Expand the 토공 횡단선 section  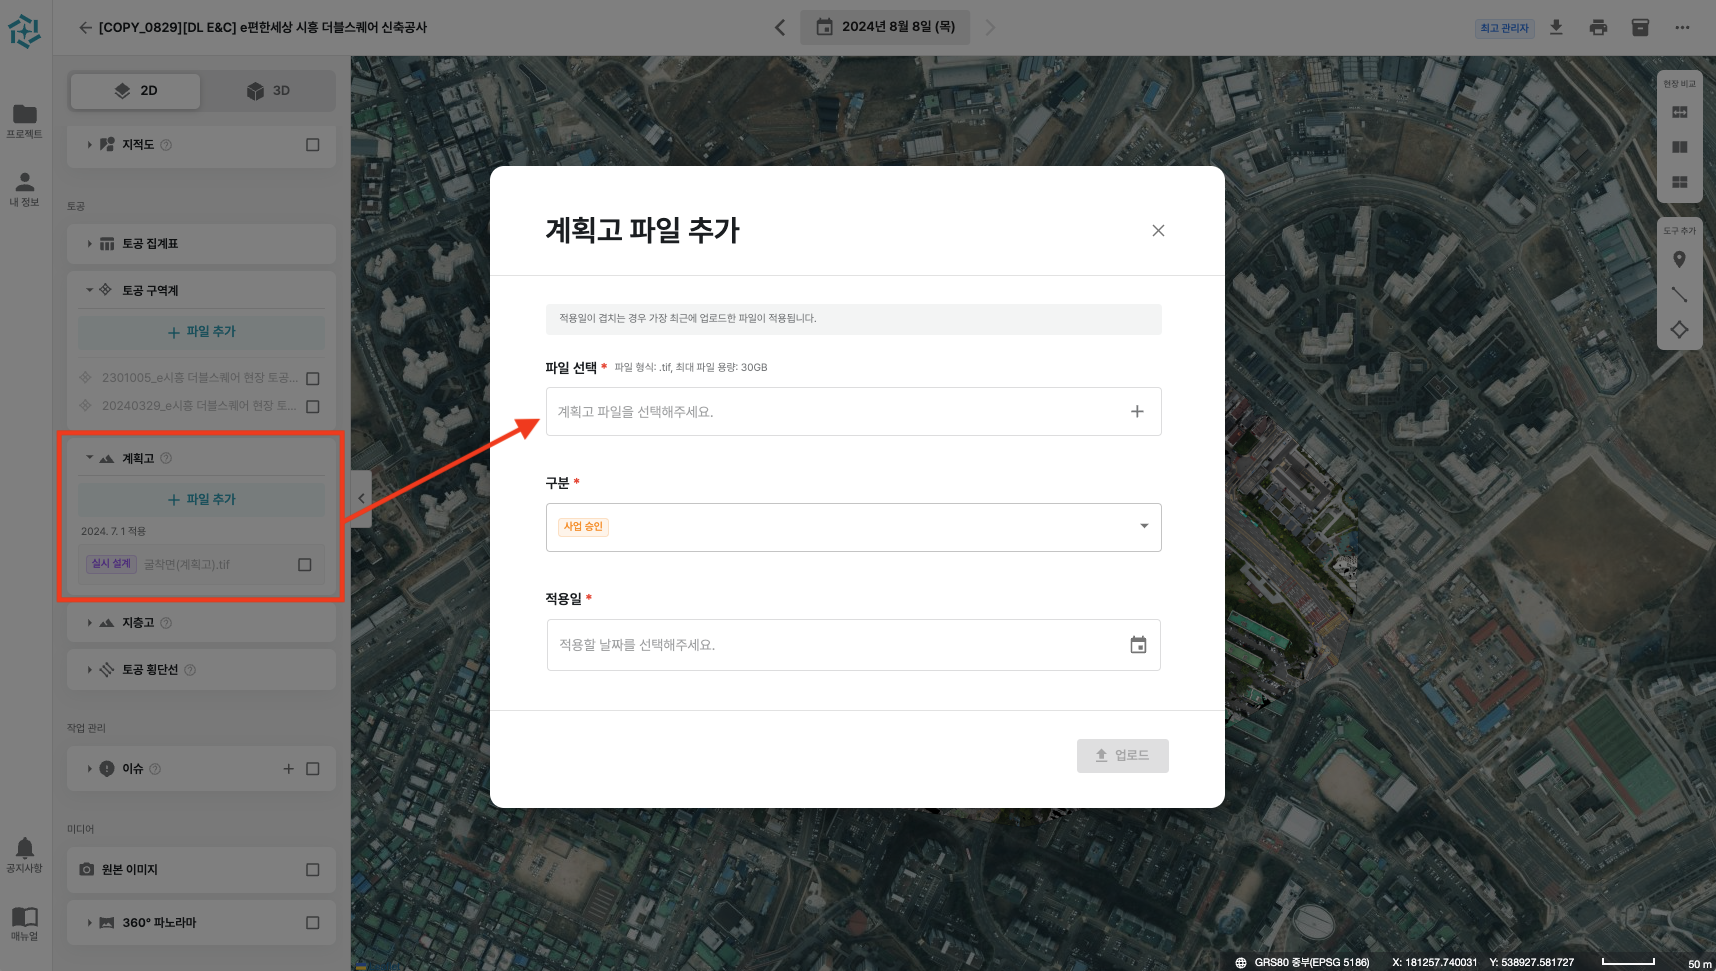pyautogui.click(x=89, y=669)
